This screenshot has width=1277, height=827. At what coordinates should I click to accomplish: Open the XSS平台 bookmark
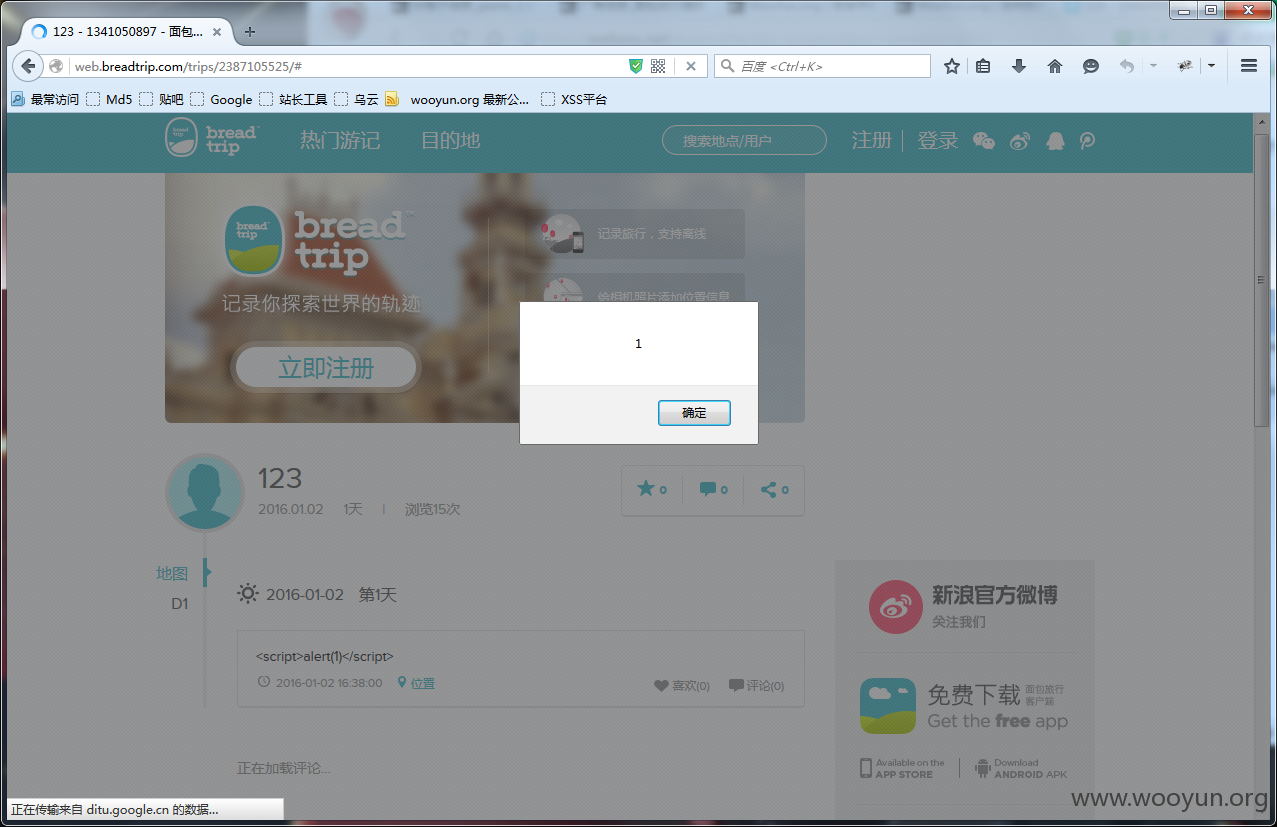[574, 99]
